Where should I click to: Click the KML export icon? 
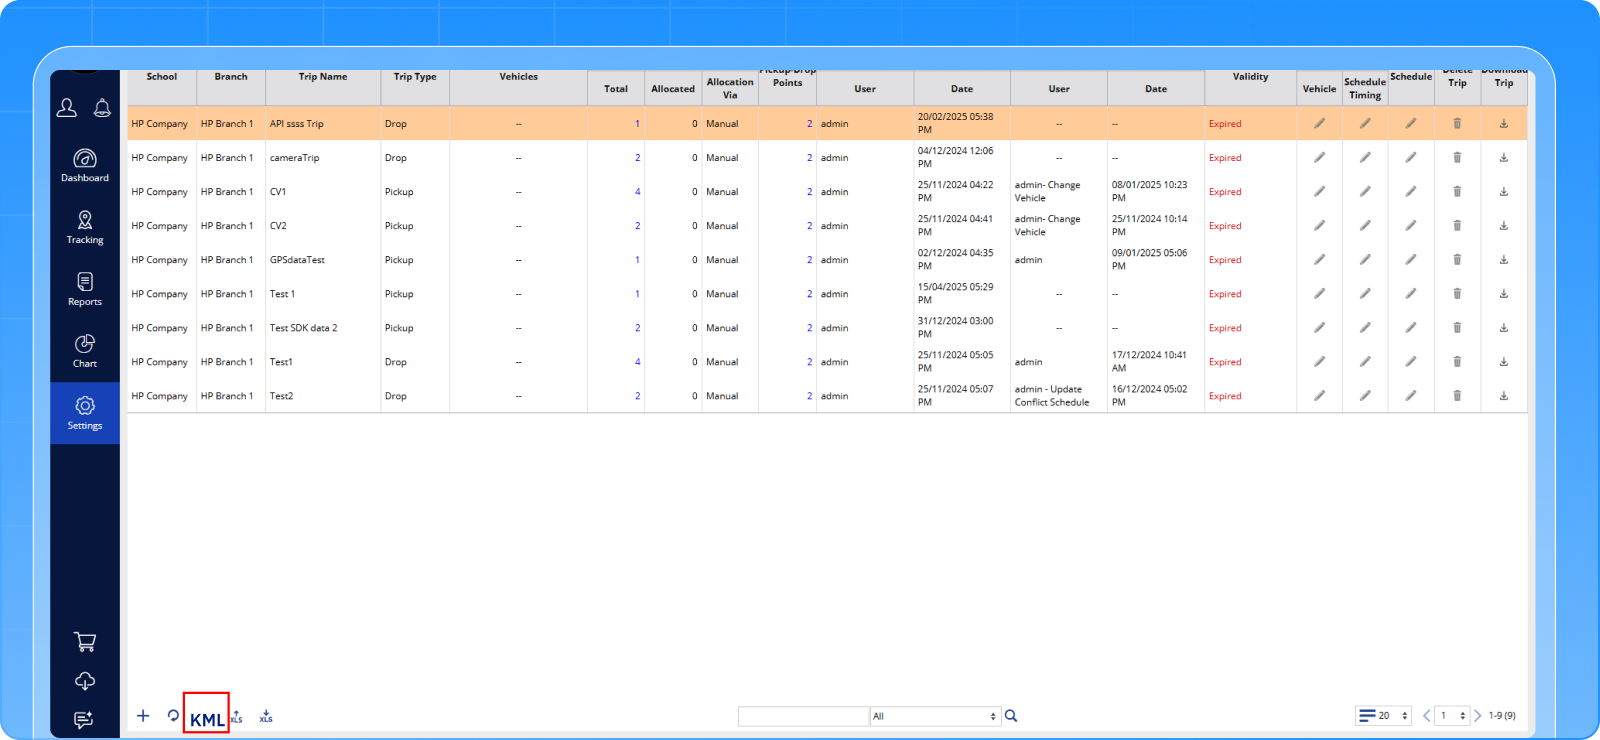click(206, 718)
